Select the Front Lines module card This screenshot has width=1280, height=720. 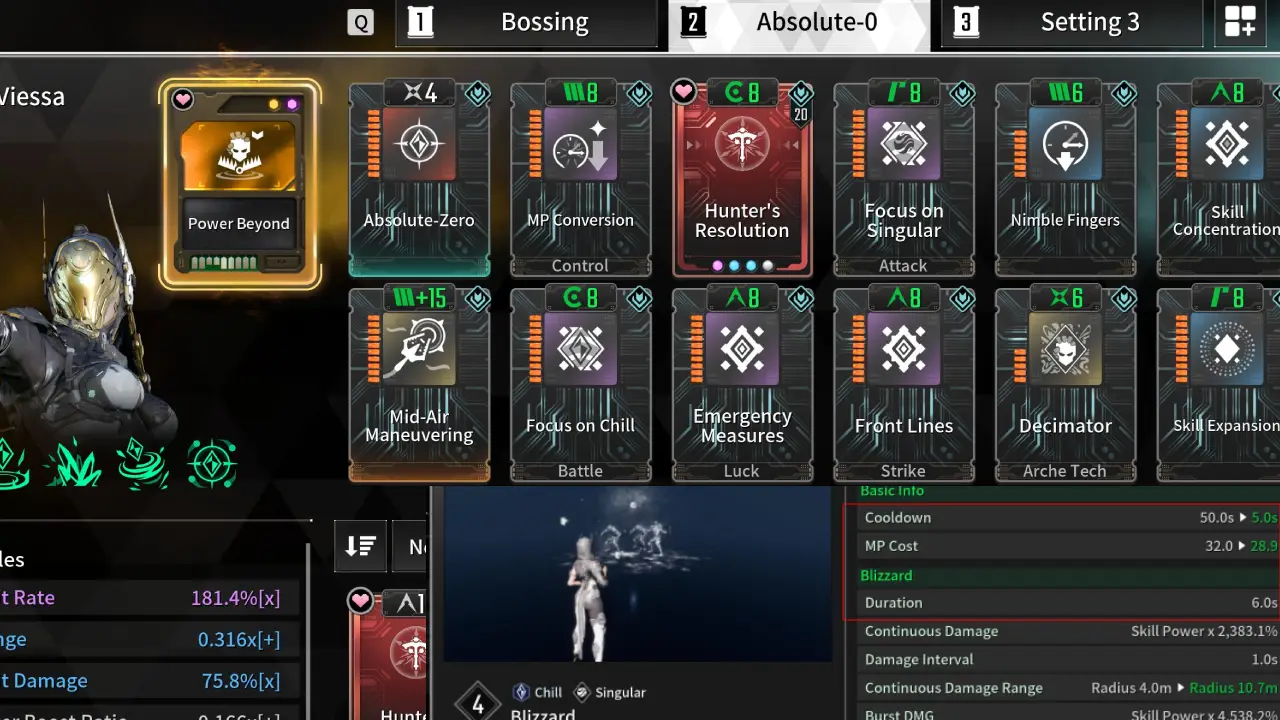[x=903, y=385]
